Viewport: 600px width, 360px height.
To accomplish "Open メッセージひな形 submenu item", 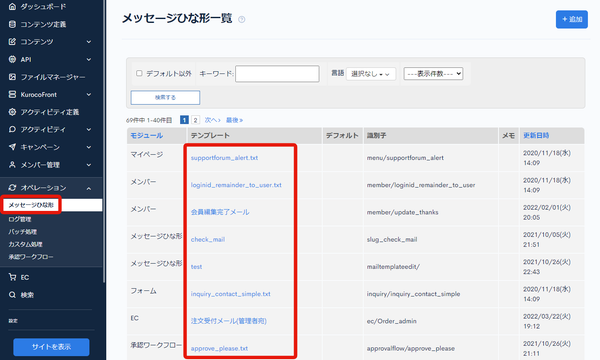I will pos(31,205).
